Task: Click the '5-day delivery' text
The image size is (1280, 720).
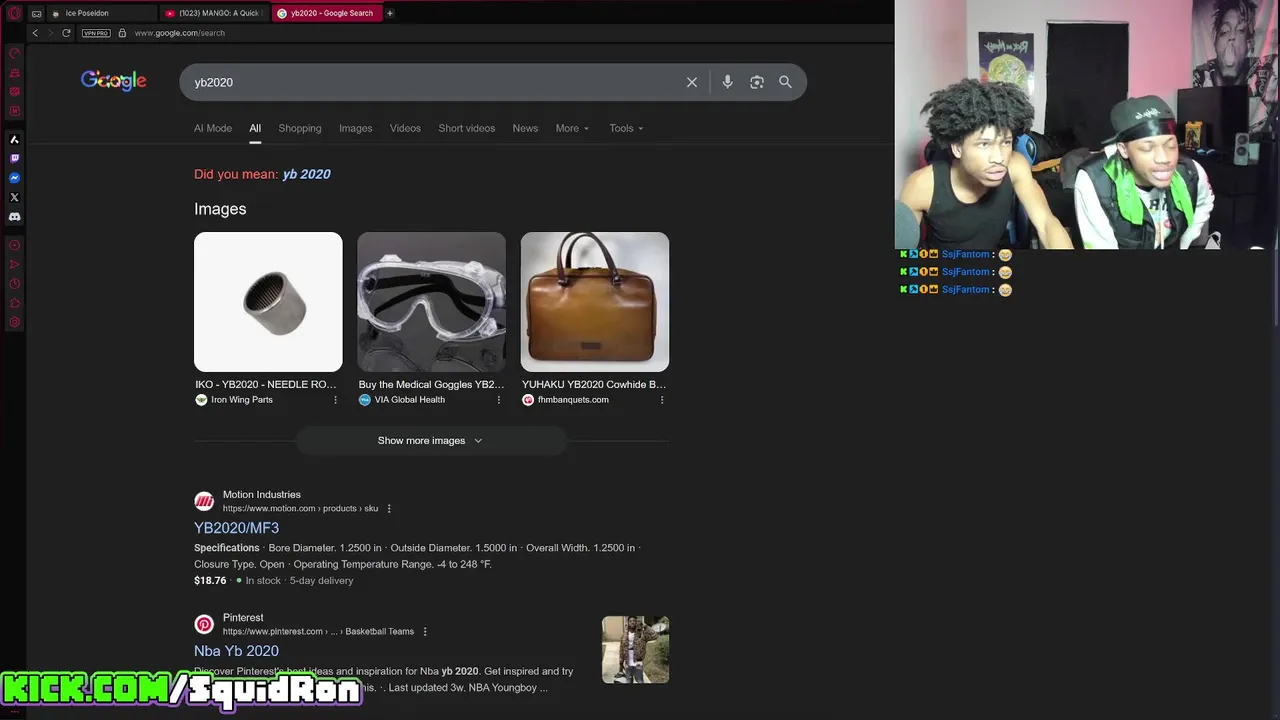Action: 321,580
